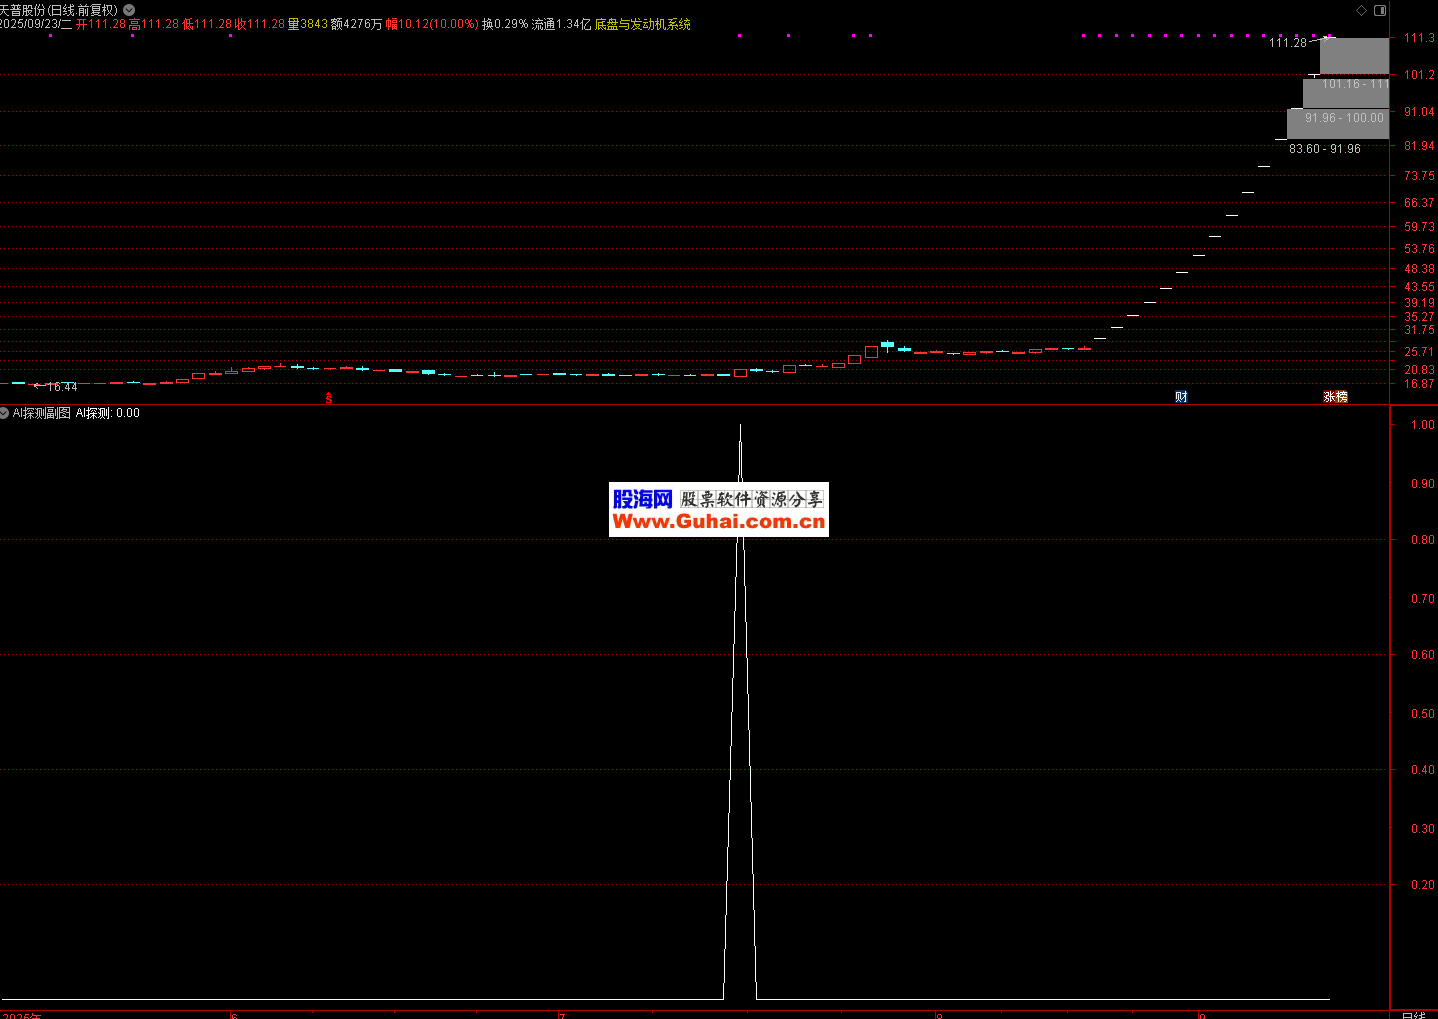Click the 天普股份(日线 前复权) title text

[x=59, y=10]
